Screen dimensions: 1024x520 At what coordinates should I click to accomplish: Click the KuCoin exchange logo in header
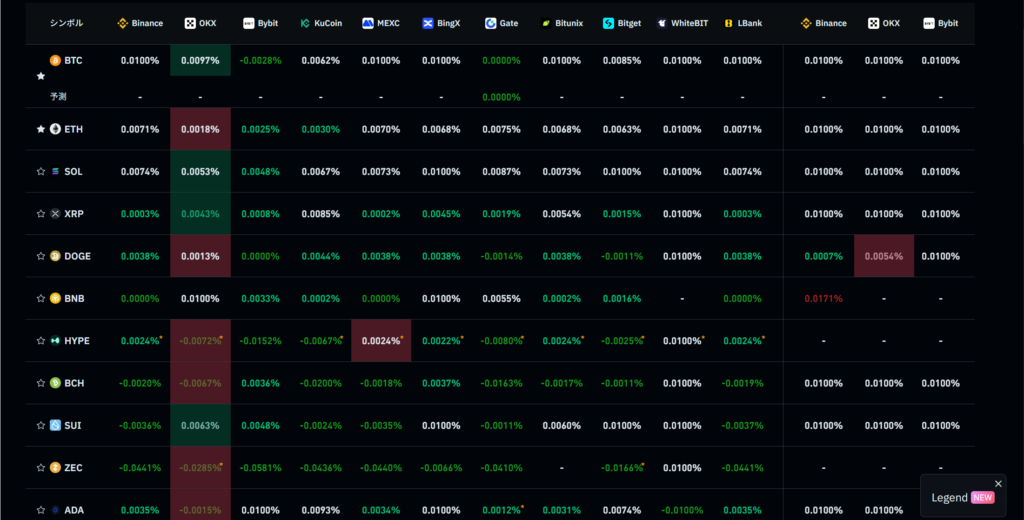click(x=305, y=23)
